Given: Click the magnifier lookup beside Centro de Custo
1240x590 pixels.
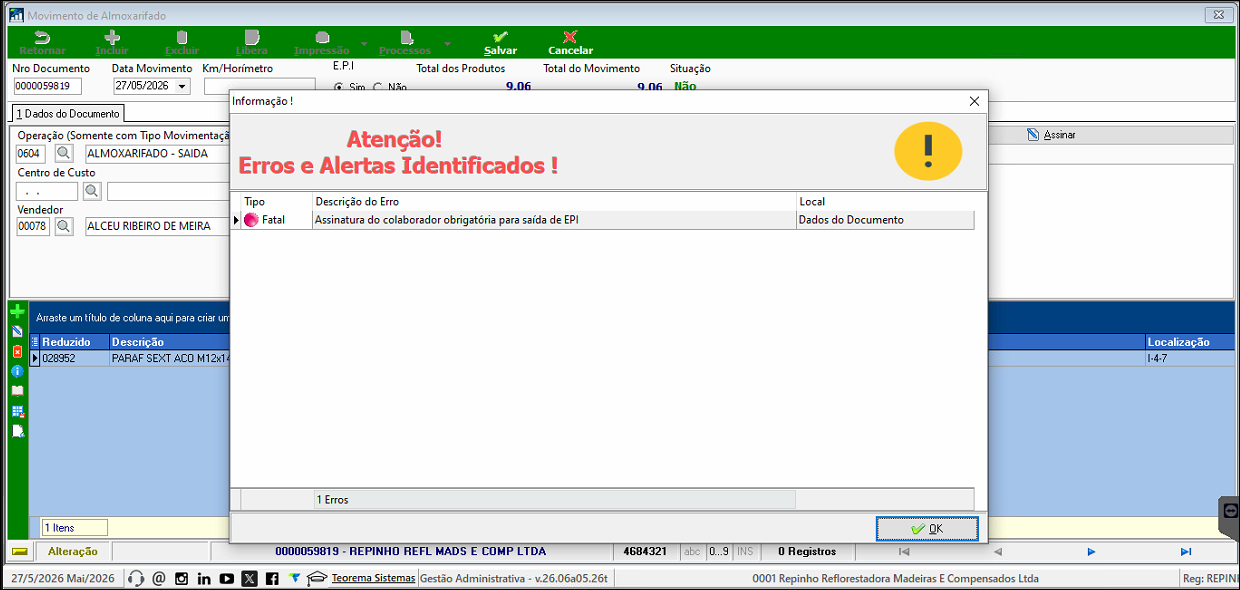Looking at the screenshot, I should tap(91, 190).
